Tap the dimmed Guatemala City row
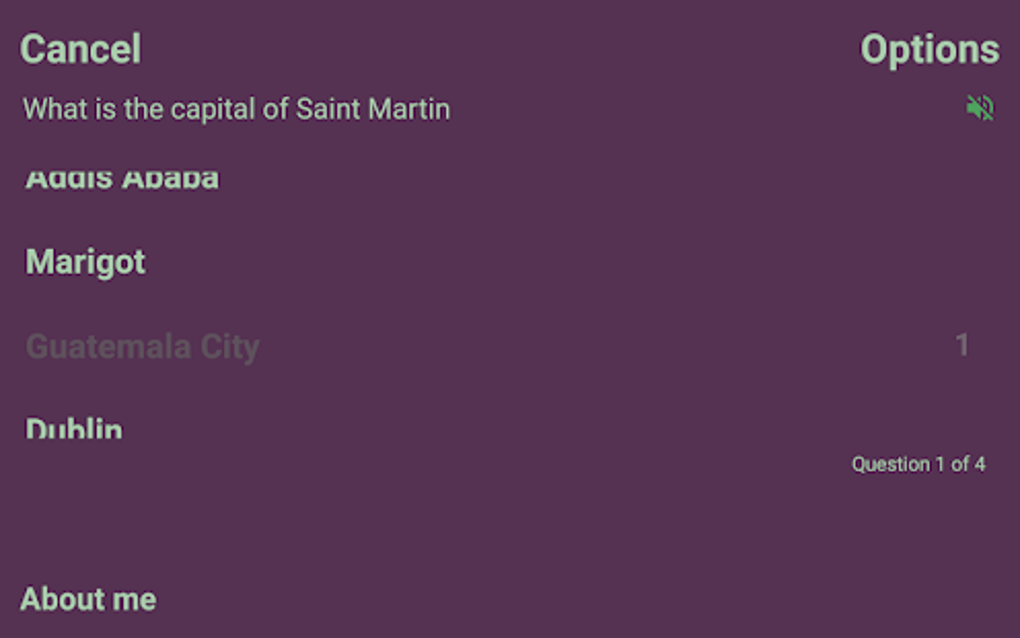Image resolution: width=1020 pixels, height=638 pixels. tap(143, 347)
